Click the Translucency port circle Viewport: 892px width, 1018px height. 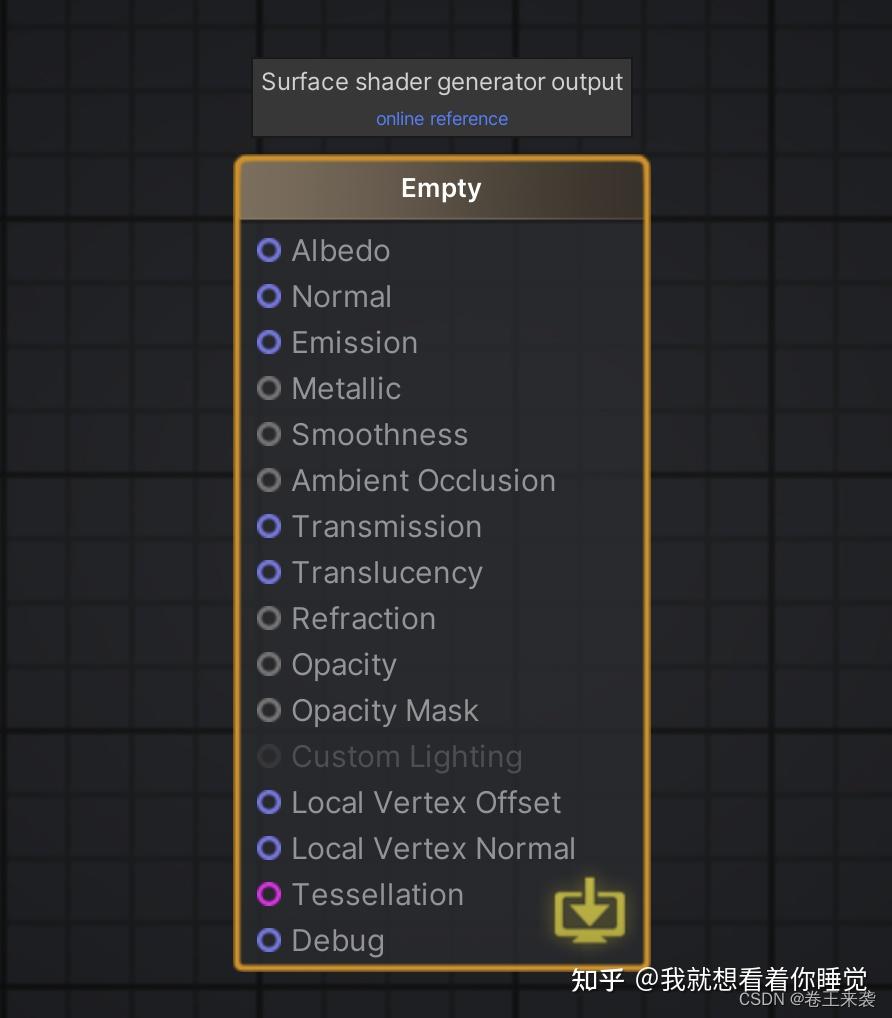click(x=268, y=572)
